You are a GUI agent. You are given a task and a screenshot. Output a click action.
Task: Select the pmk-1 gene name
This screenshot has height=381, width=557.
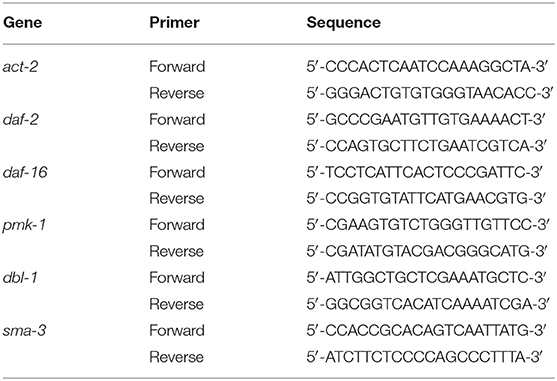(24, 225)
